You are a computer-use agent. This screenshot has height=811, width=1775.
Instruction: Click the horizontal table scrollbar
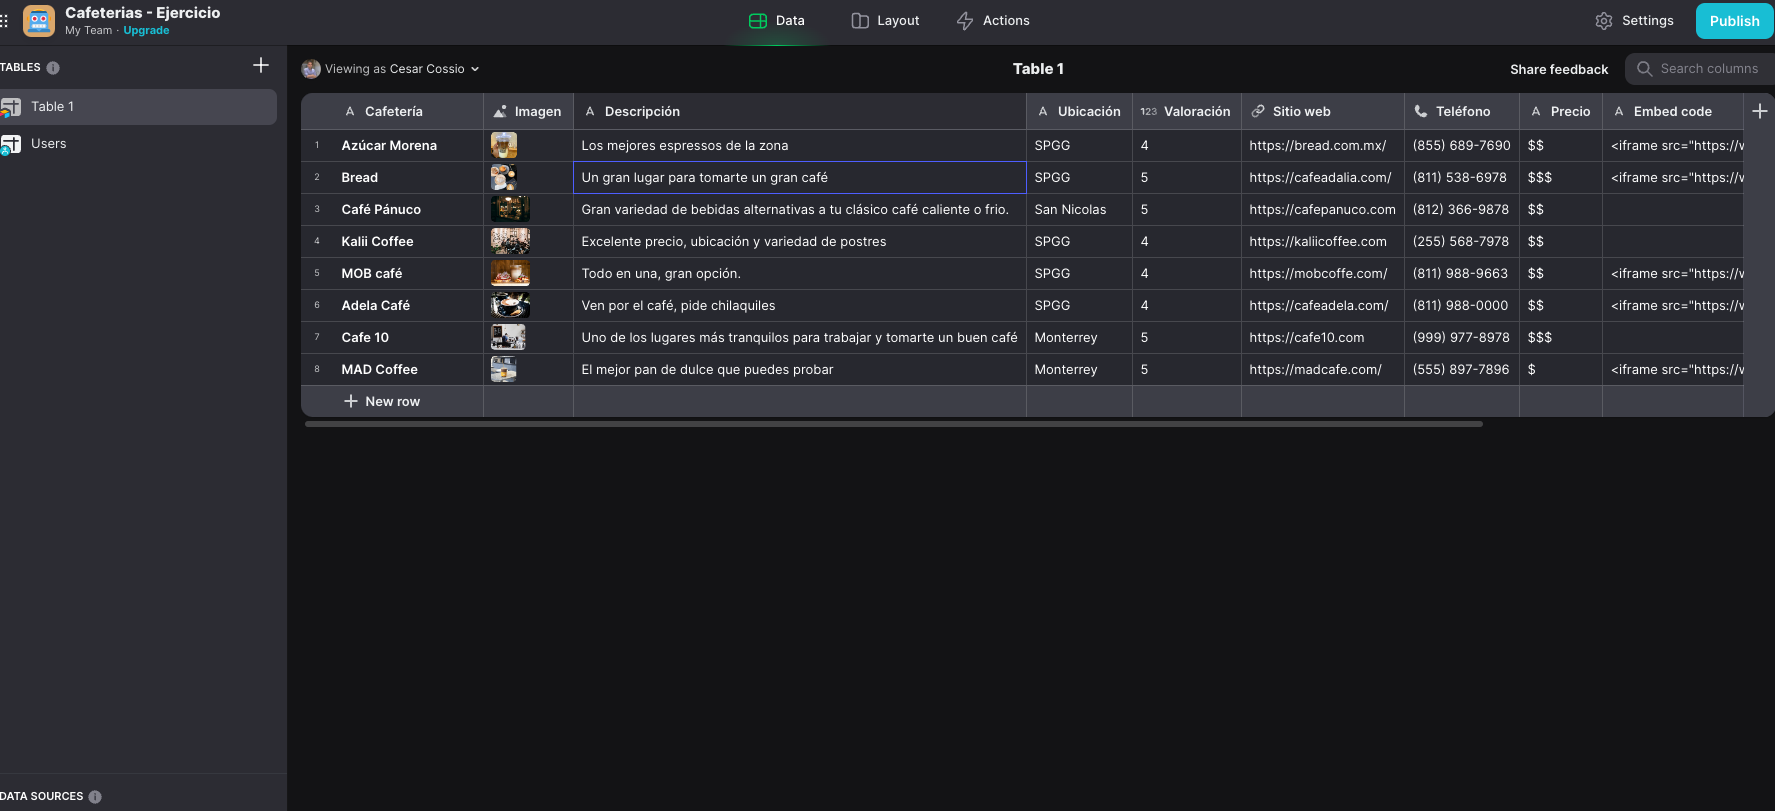click(894, 424)
